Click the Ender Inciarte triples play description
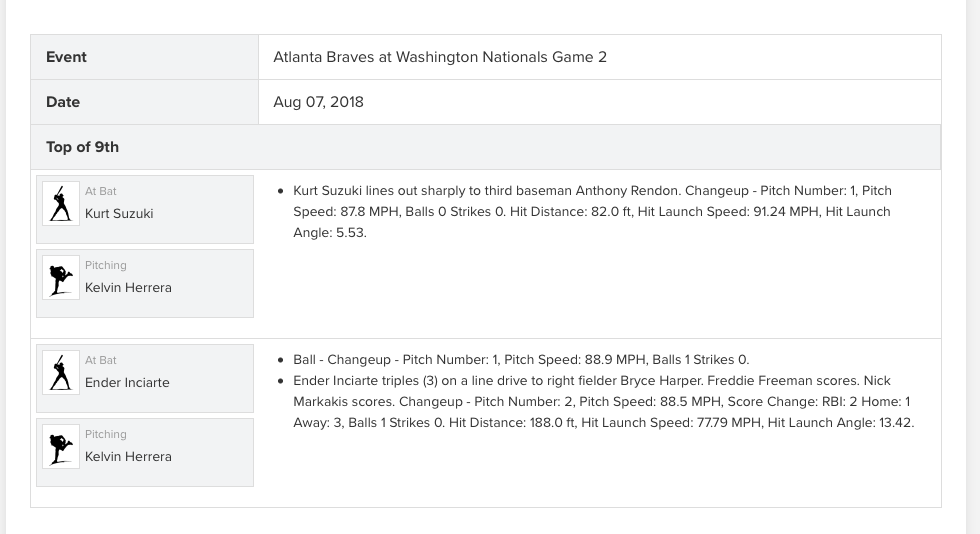This screenshot has width=980, height=534. point(604,401)
